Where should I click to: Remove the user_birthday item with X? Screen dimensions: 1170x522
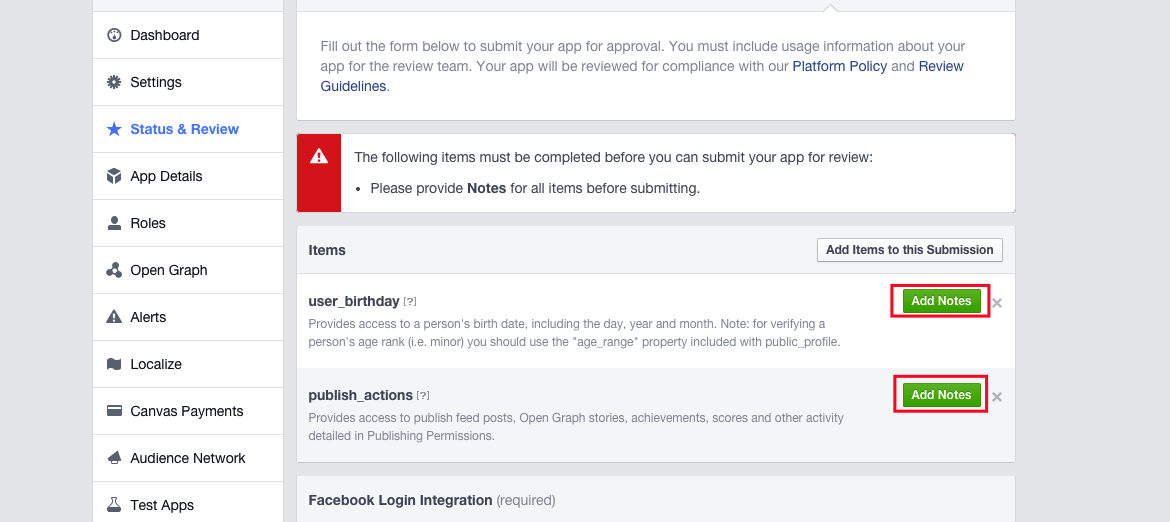(x=997, y=303)
